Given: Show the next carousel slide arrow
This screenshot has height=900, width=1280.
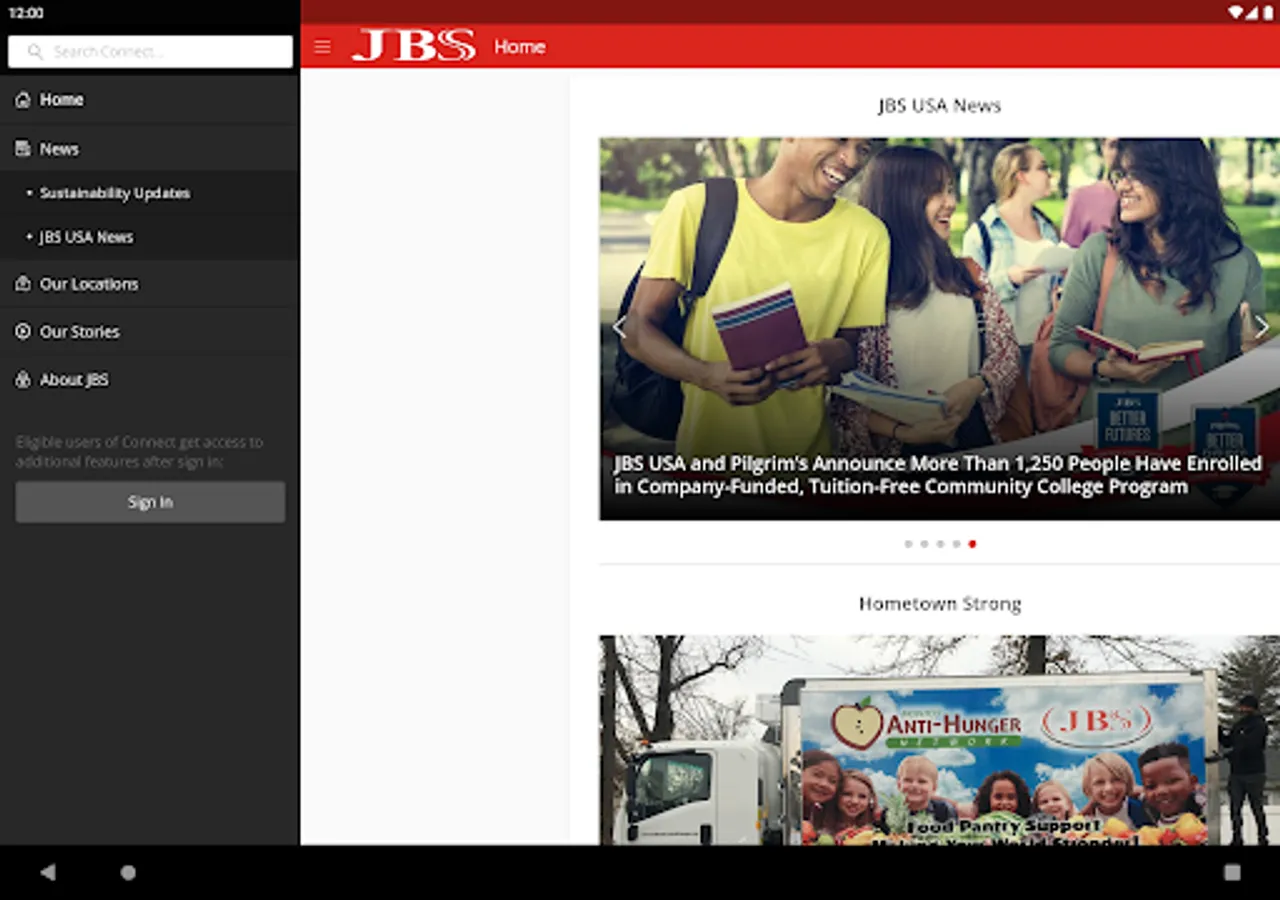Looking at the screenshot, I should point(1262,327).
